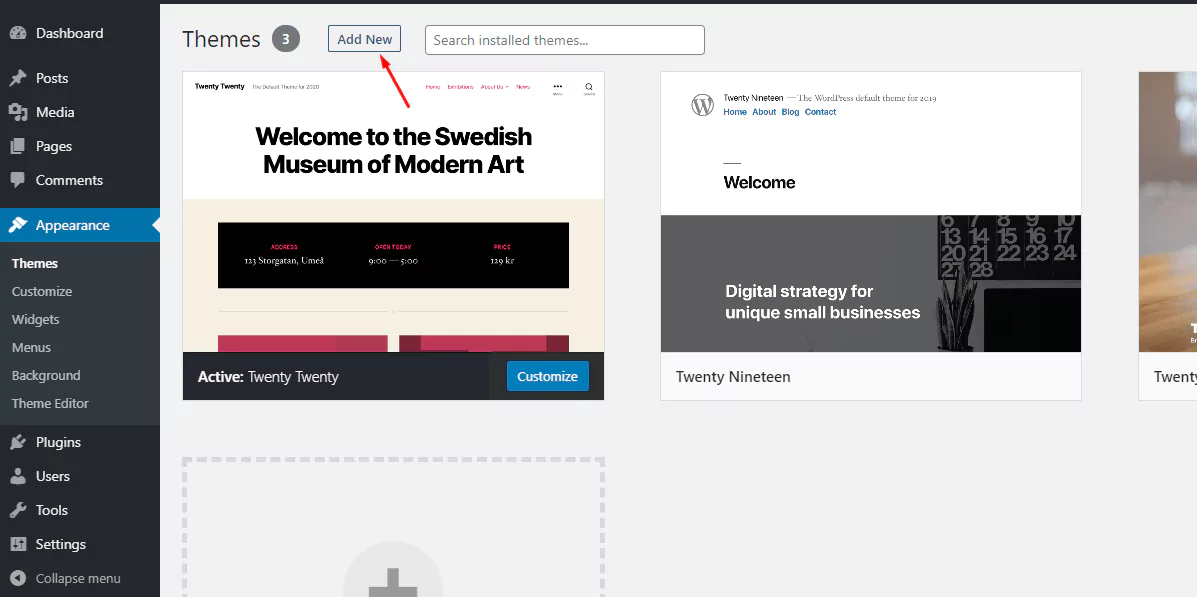The width and height of the screenshot is (1197, 597).
Task: Open the Theme Editor submenu link
Action: click(50, 404)
